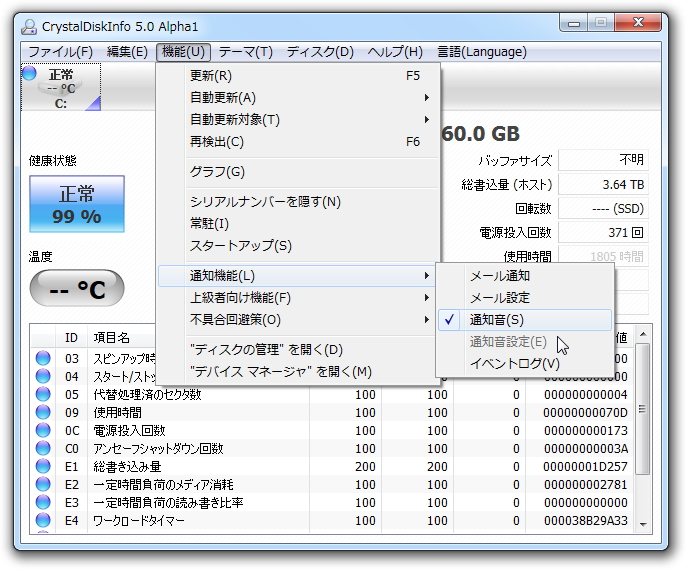Open グラフ(G) from the menu
Viewport: 686px width, 570px height.
coord(298,171)
